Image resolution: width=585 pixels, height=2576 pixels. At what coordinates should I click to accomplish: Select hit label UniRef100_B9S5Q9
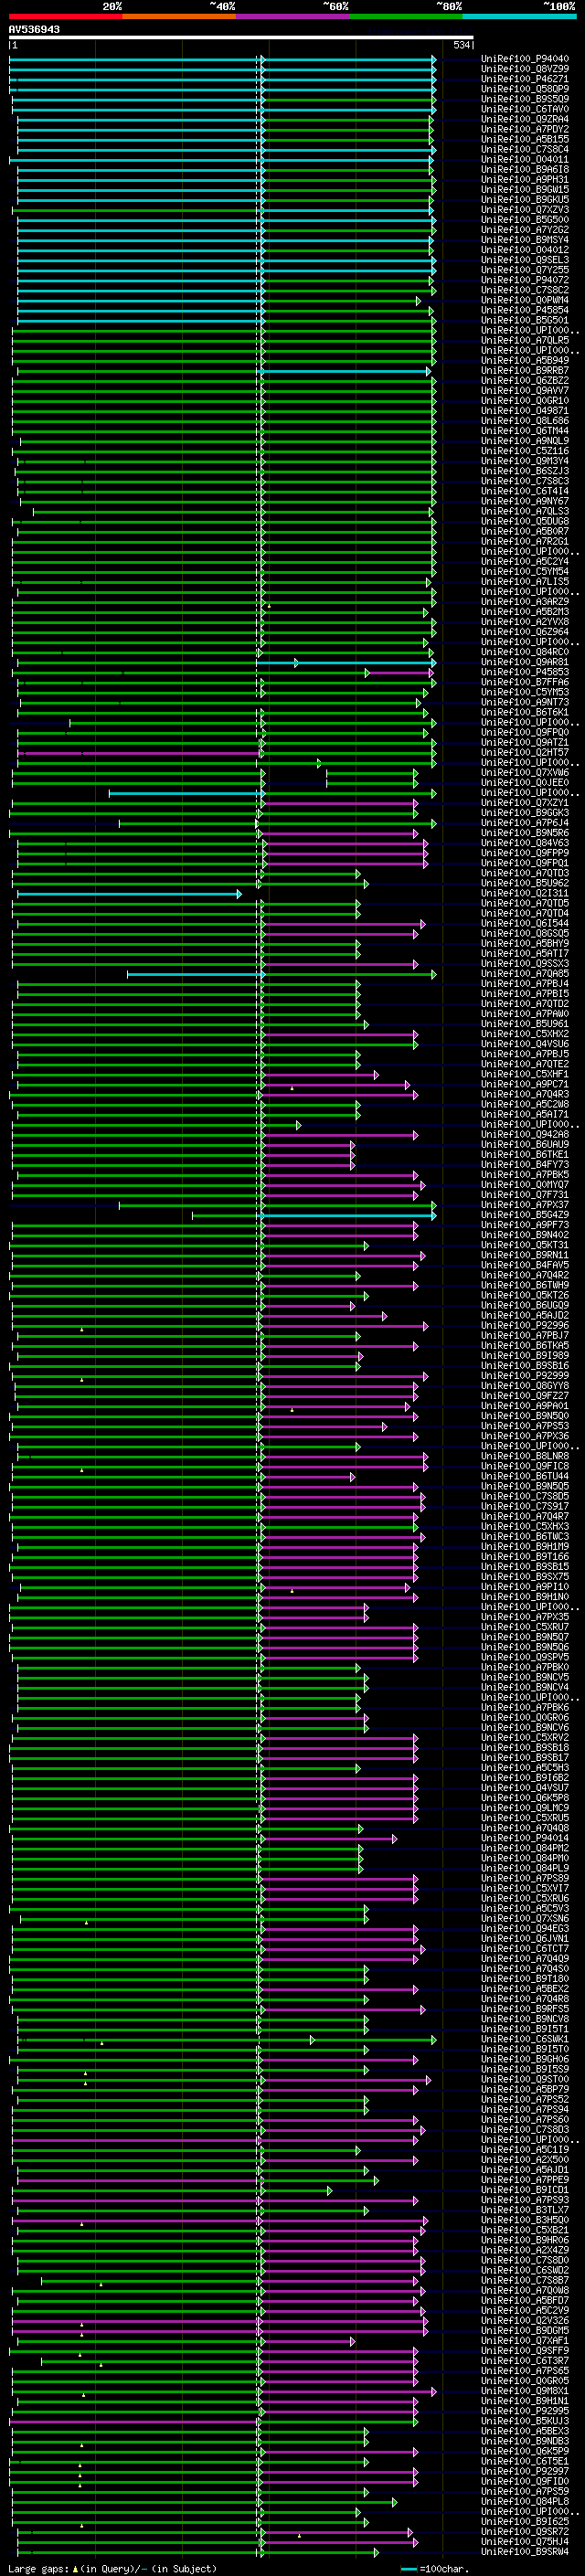pos(525,99)
